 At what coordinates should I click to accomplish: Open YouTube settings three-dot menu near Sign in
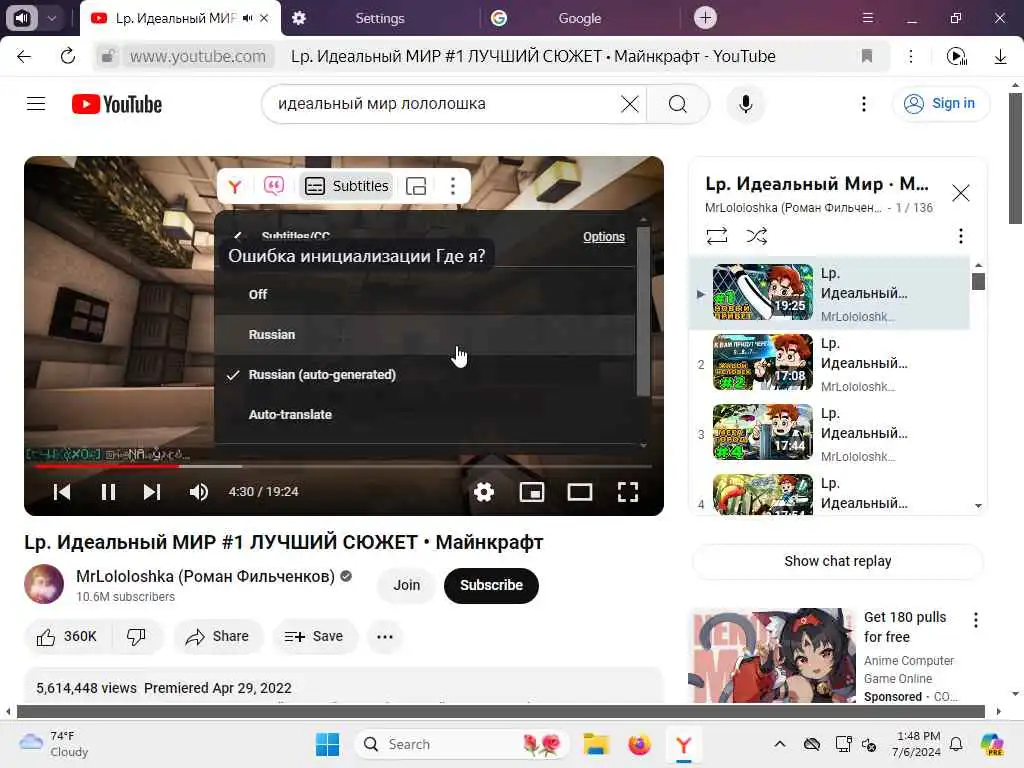[863, 104]
